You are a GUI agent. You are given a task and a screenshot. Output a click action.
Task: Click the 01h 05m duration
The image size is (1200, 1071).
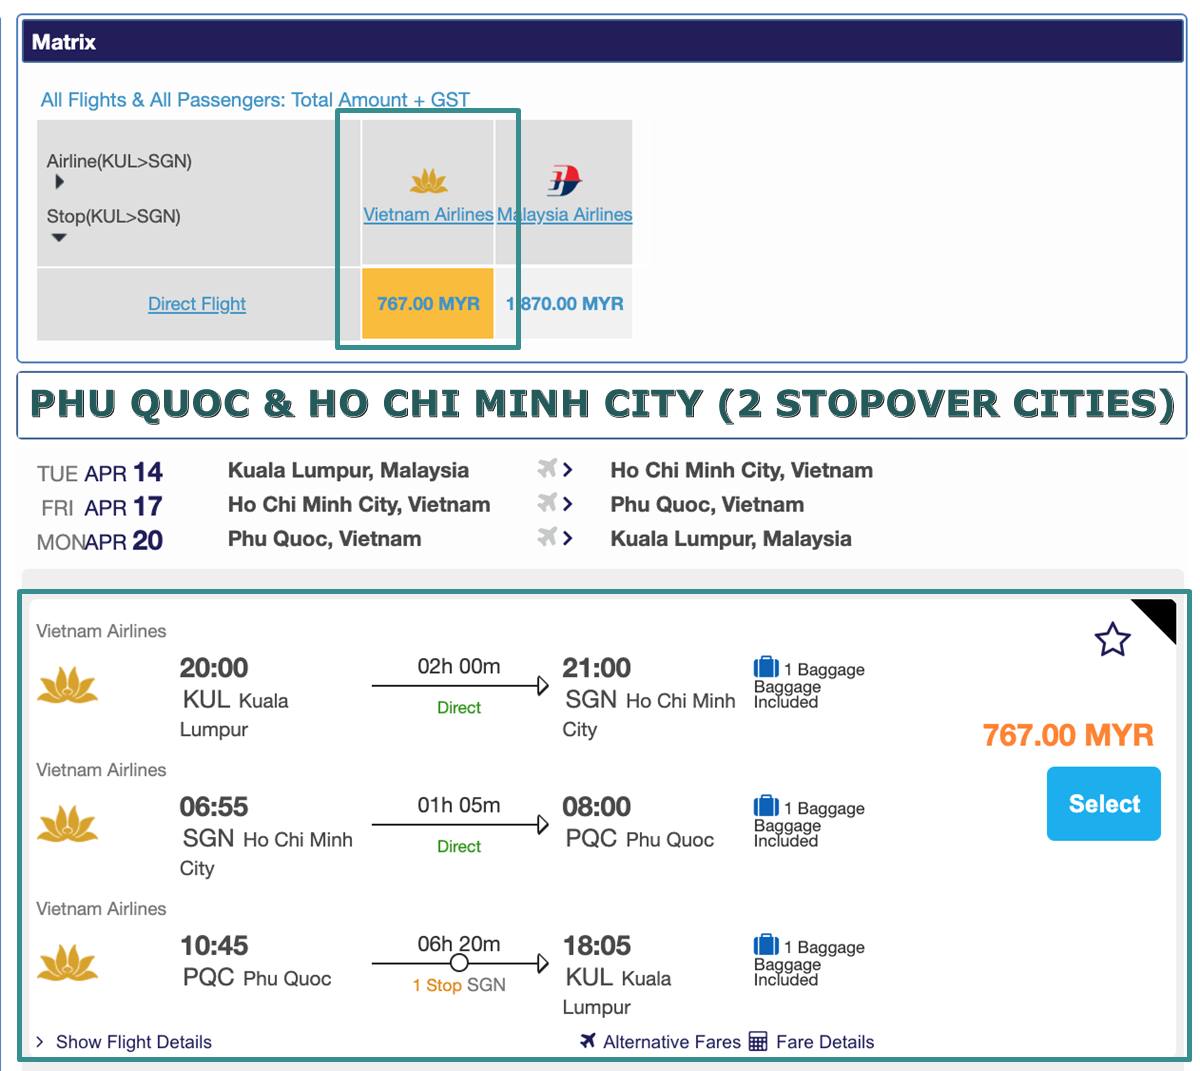(459, 806)
